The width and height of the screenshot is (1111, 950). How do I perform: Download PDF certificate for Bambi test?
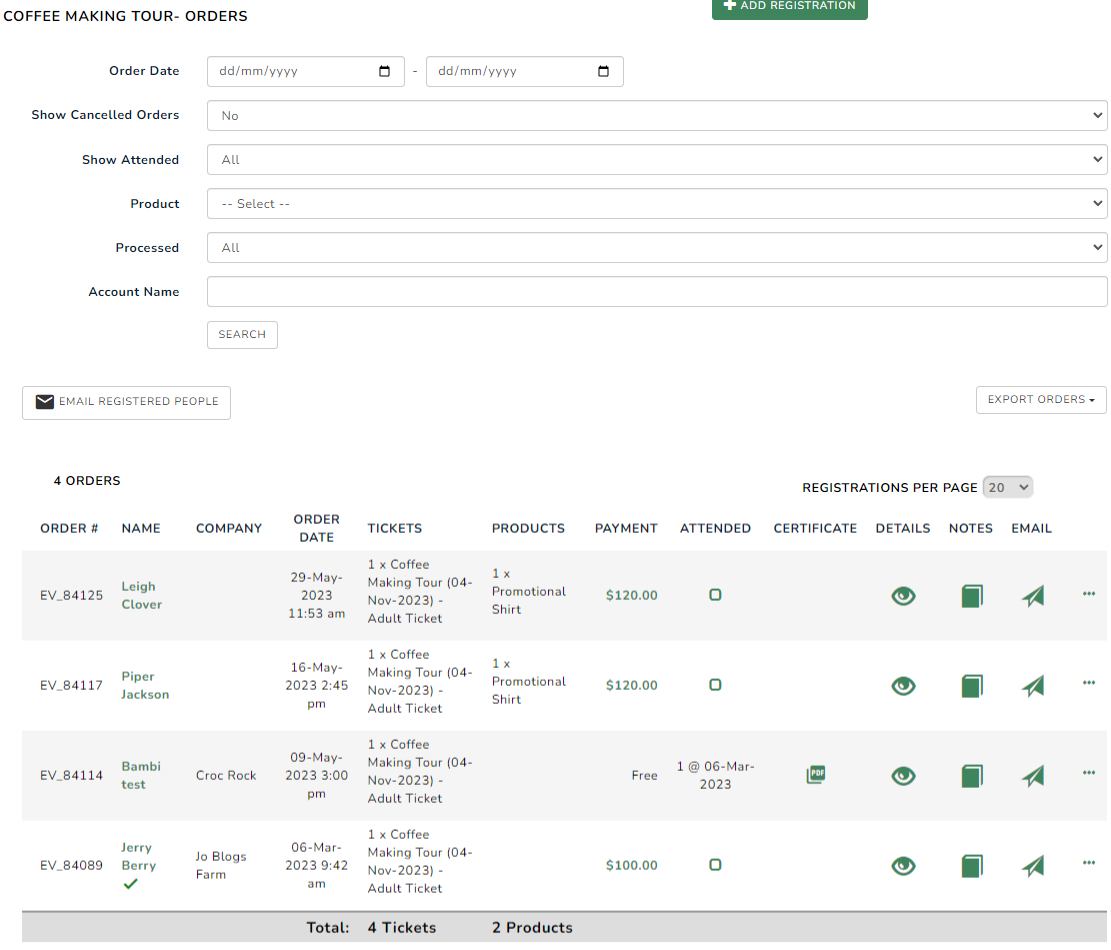click(816, 774)
